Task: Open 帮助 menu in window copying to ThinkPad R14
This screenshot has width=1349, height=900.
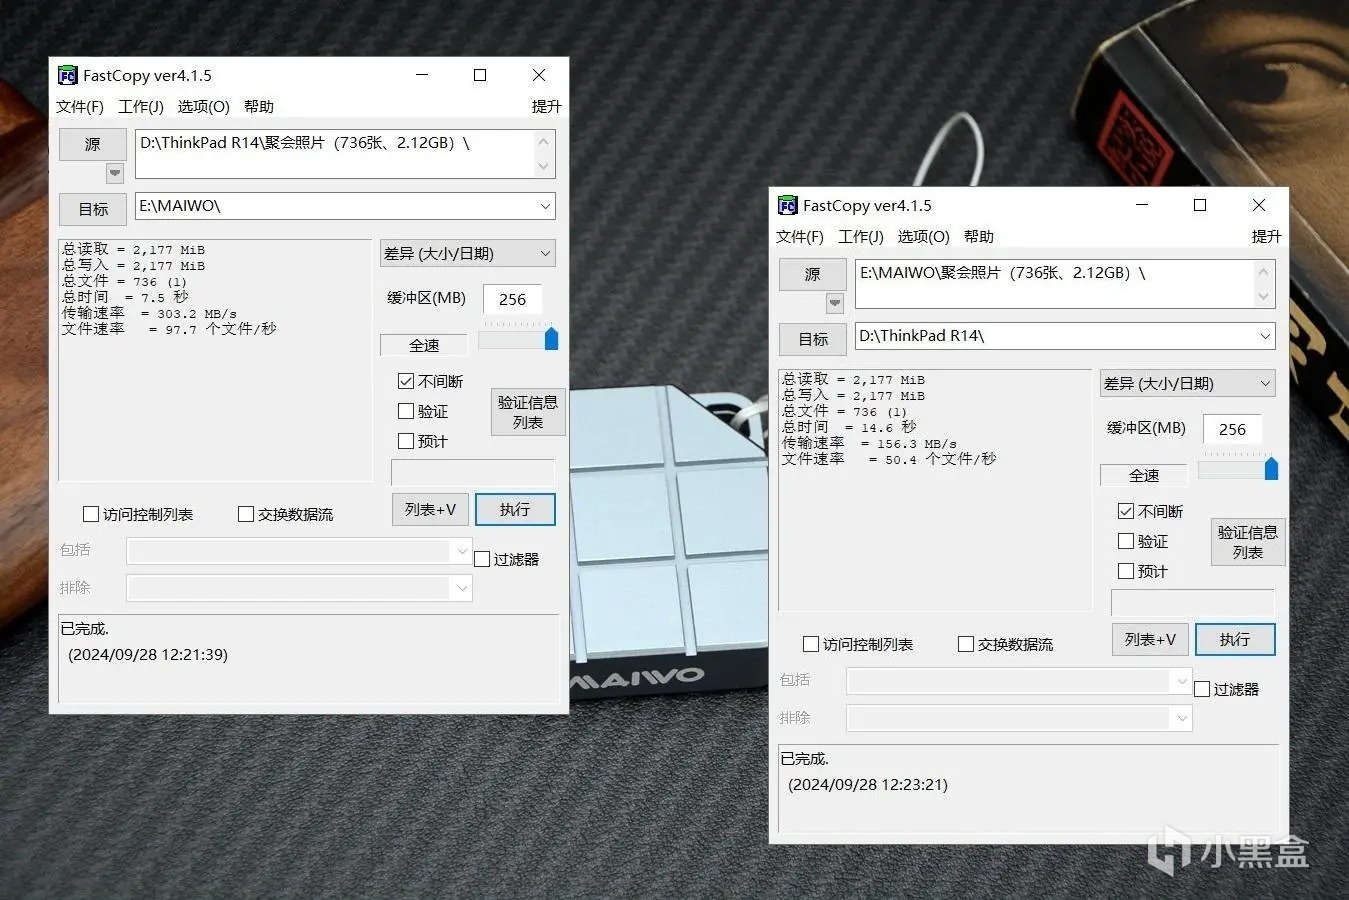Action: click(x=979, y=236)
